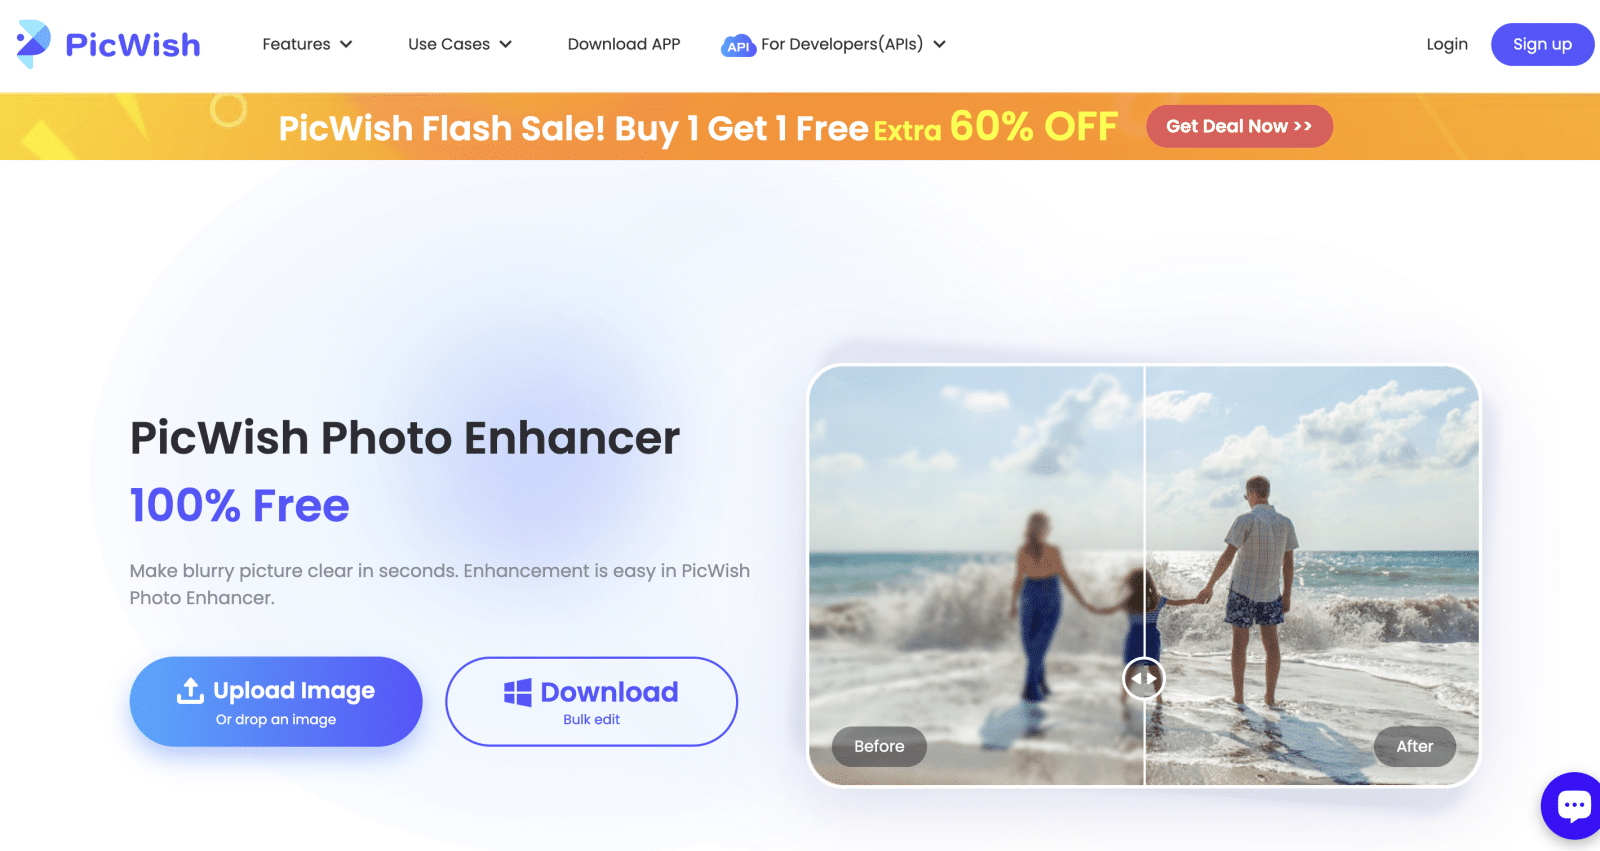Click the Upload Image button

276,701
